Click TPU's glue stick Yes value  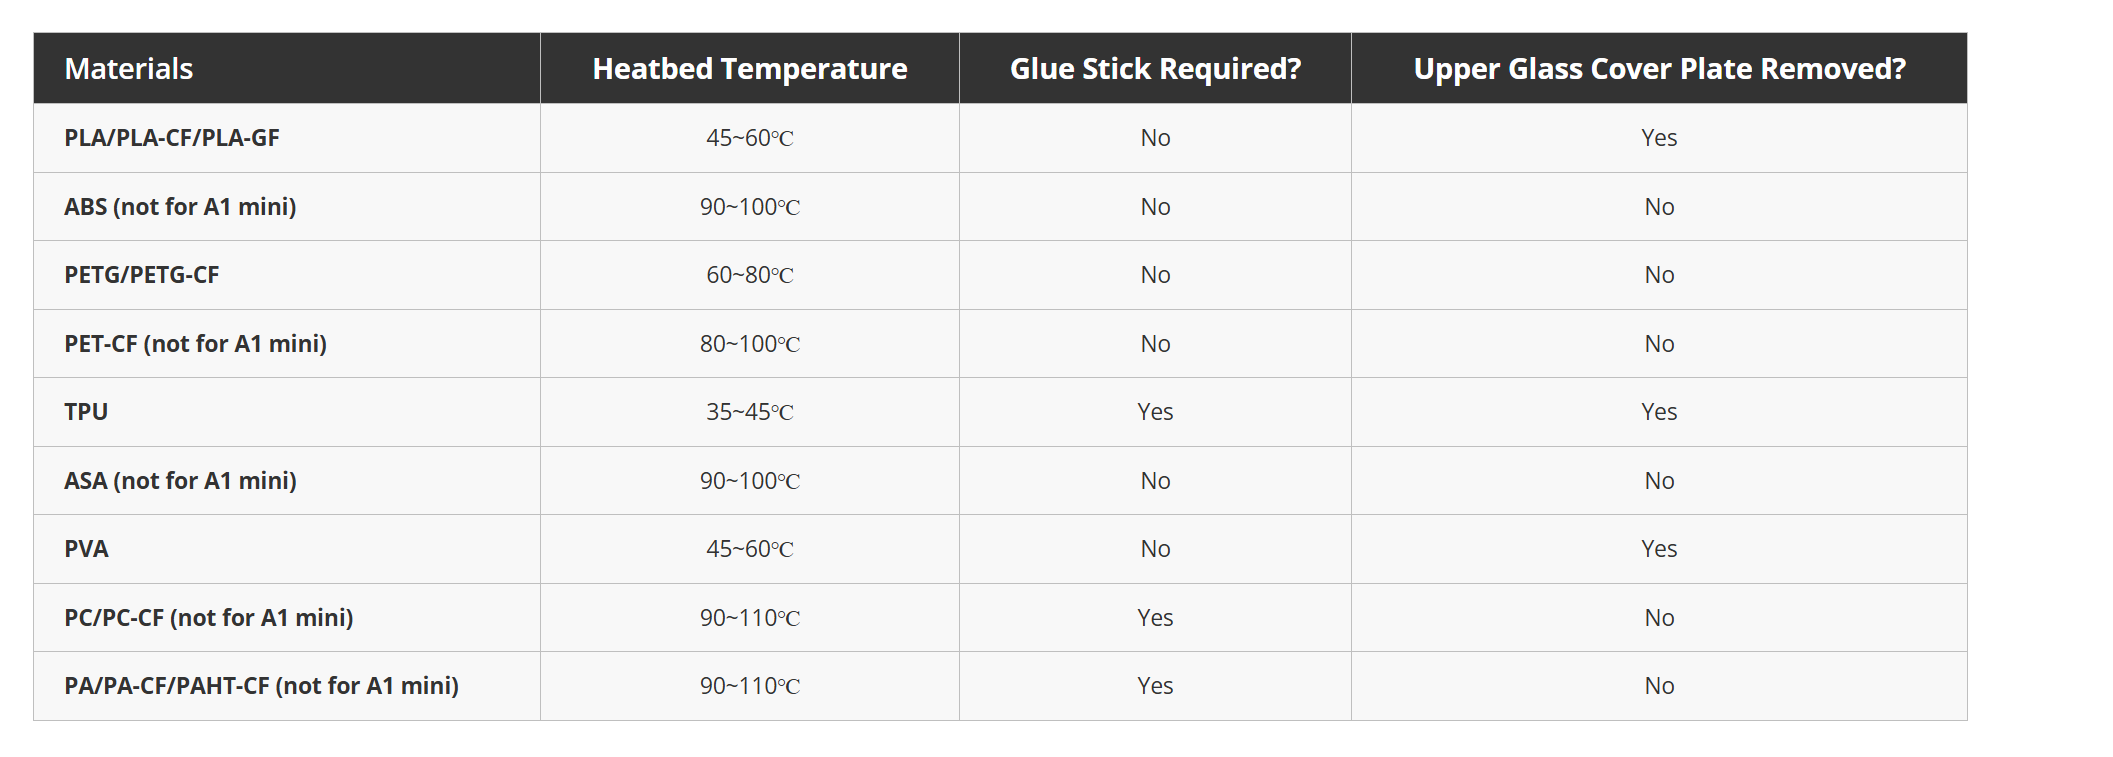click(1155, 412)
